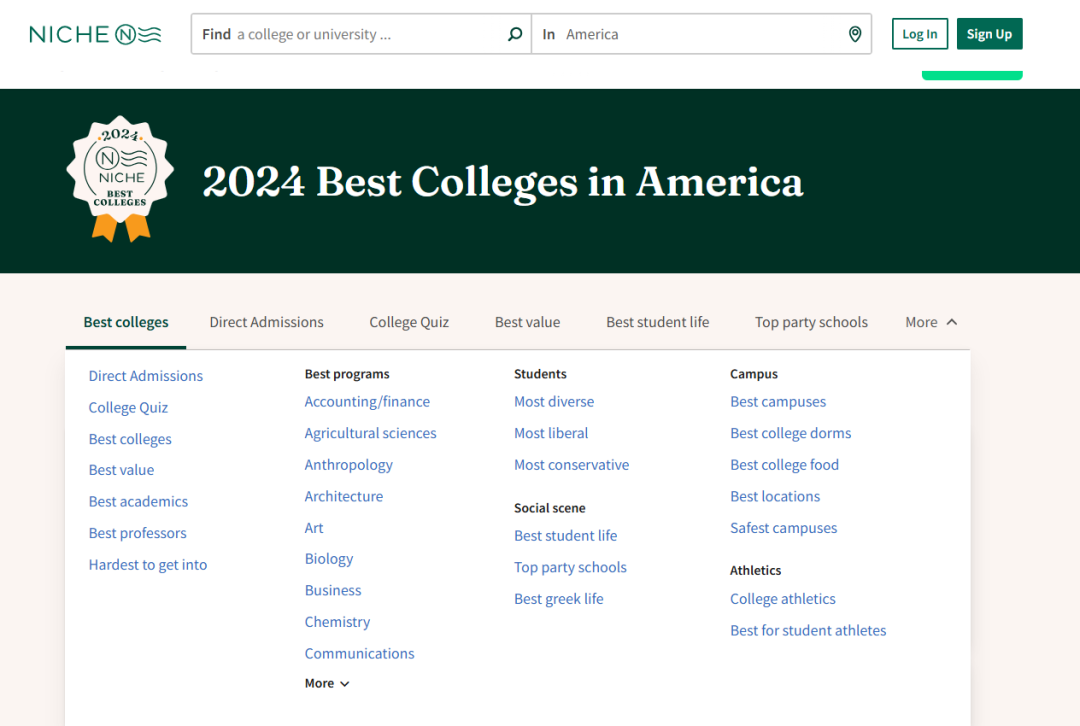This screenshot has height=726, width=1080.
Task: Click the Sign Up button
Action: [989, 34]
